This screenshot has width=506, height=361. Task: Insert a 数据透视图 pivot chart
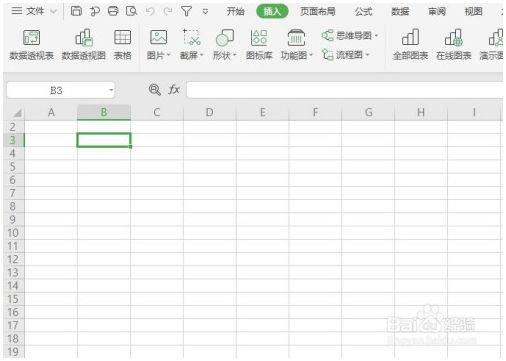[83, 45]
